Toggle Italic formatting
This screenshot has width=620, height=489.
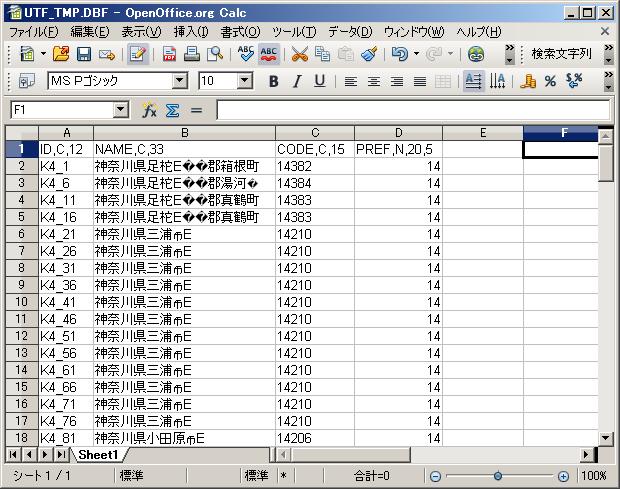[x=296, y=81]
